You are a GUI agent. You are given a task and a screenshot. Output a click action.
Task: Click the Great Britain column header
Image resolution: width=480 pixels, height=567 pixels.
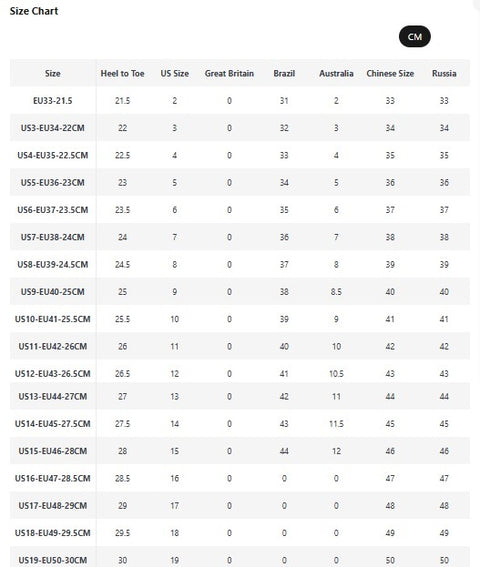229,73
